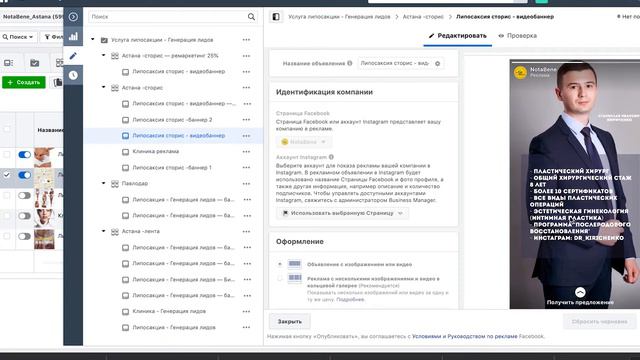Open options for Клиника - Генерация лидов
Viewport: 640px width, 360px height.
[246, 311]
